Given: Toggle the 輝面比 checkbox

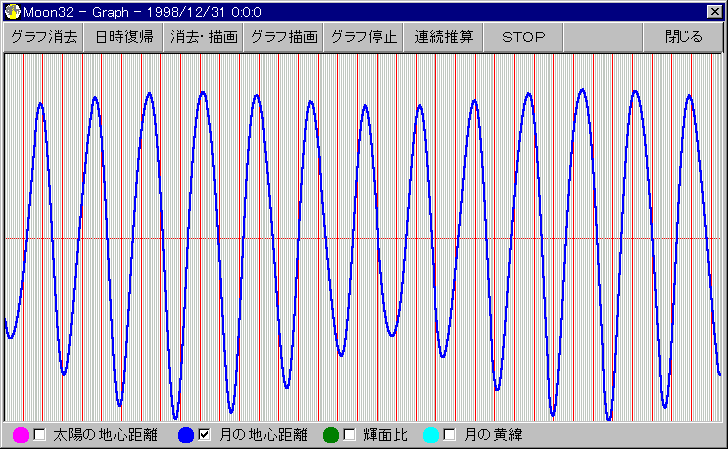Looking at the screenshot, I should coord(350,435).
